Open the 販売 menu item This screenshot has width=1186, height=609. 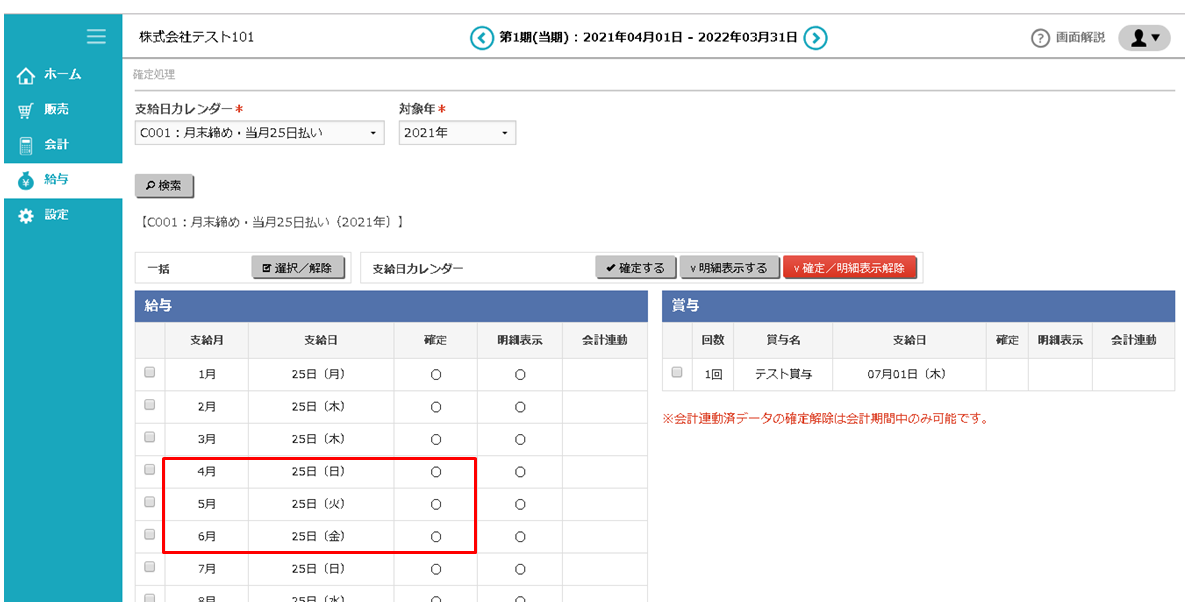[57, 110]
